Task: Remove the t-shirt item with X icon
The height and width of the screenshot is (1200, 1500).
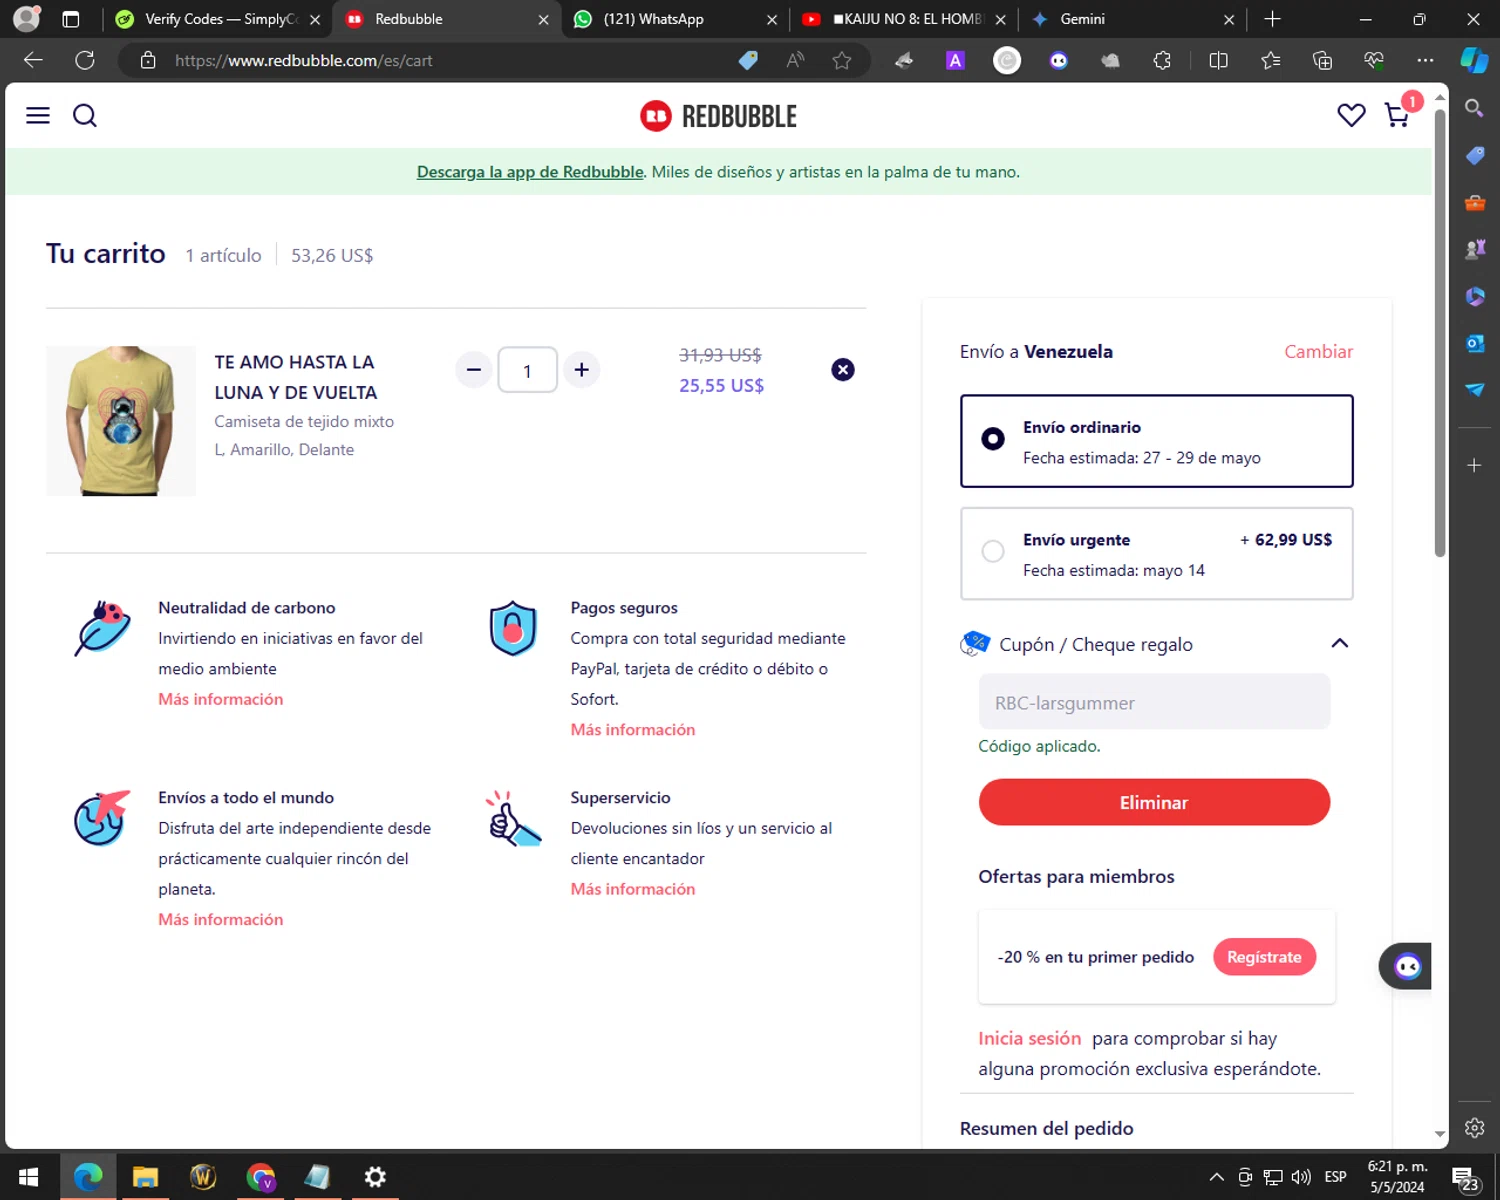Action: point(843,370)
